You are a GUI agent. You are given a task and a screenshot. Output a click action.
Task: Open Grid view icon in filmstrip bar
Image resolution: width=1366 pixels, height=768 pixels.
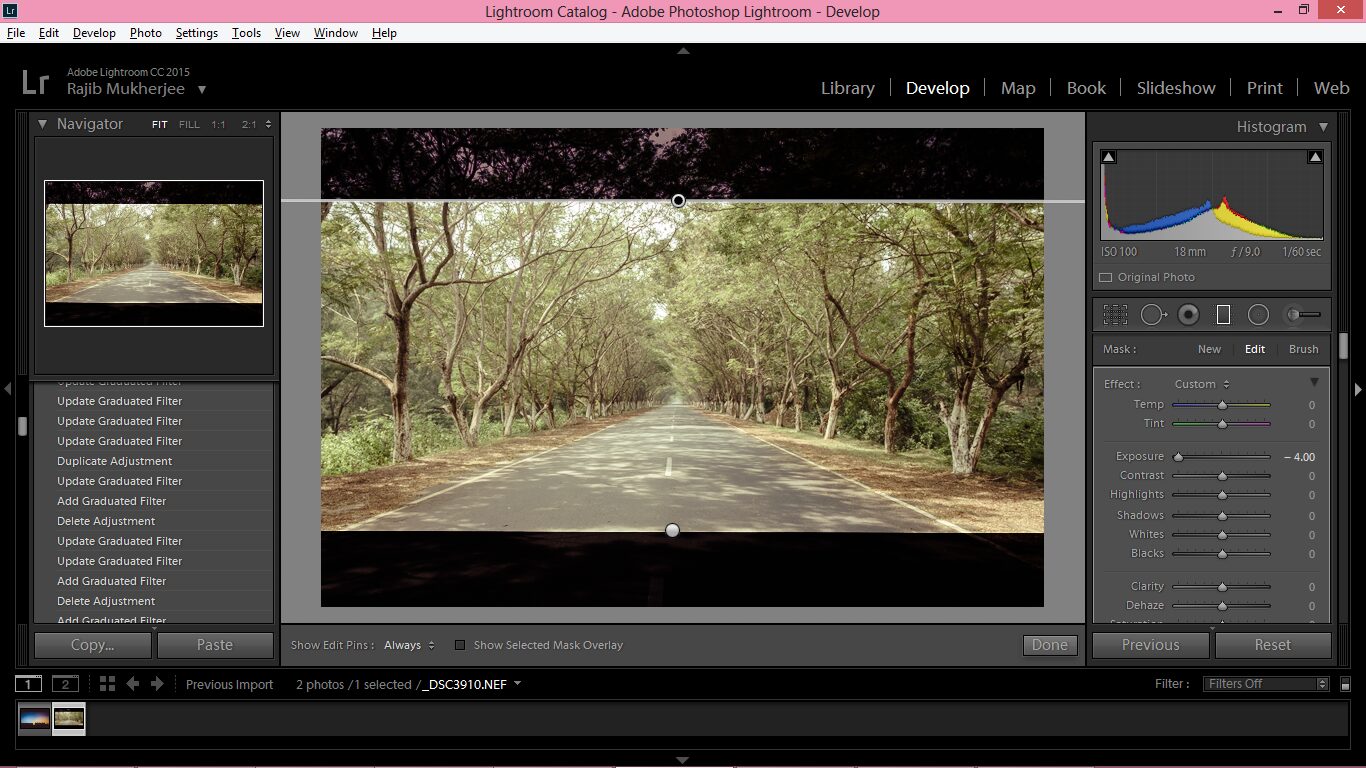[x=107, y=684]
